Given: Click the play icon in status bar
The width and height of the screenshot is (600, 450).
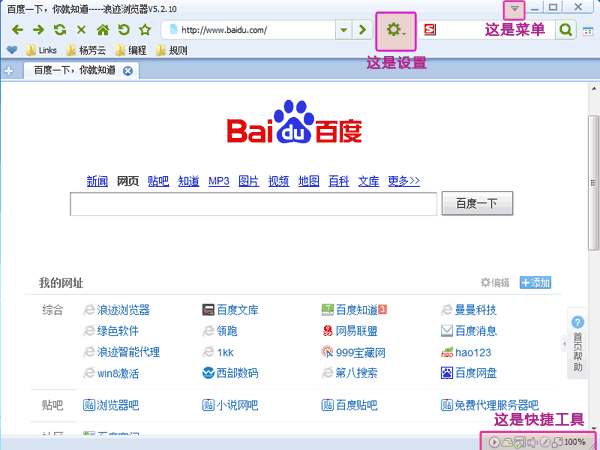Looking at the screenshot, I should [494, 441].
